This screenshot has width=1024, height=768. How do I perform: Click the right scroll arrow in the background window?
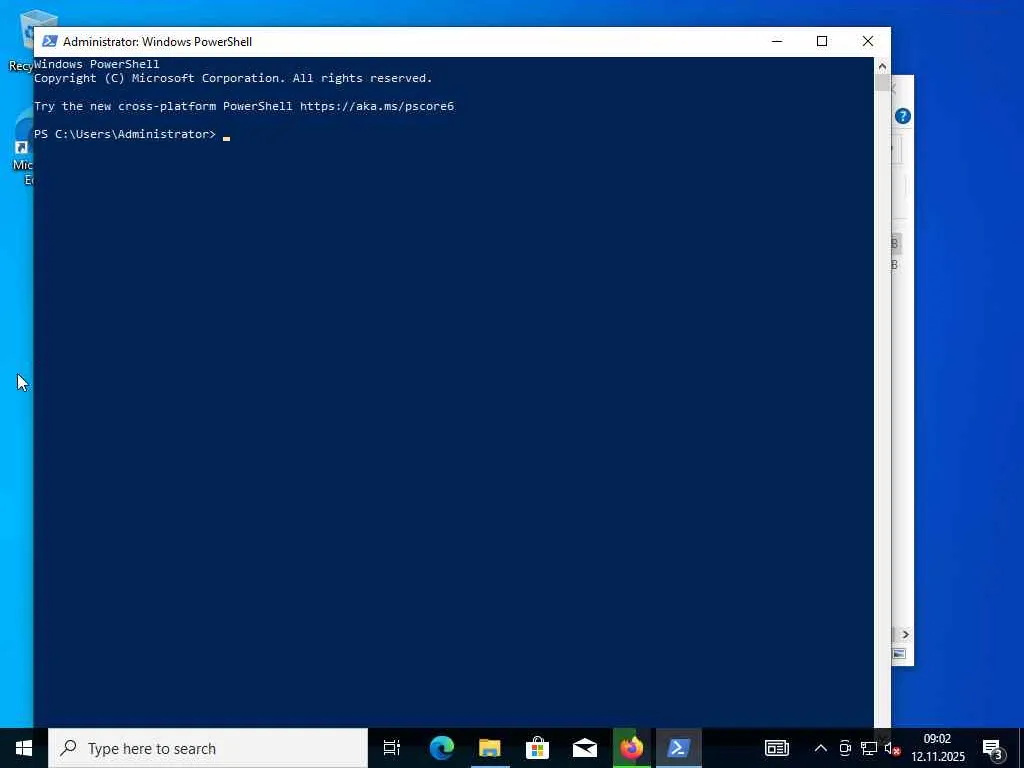(x=905, y=635)
